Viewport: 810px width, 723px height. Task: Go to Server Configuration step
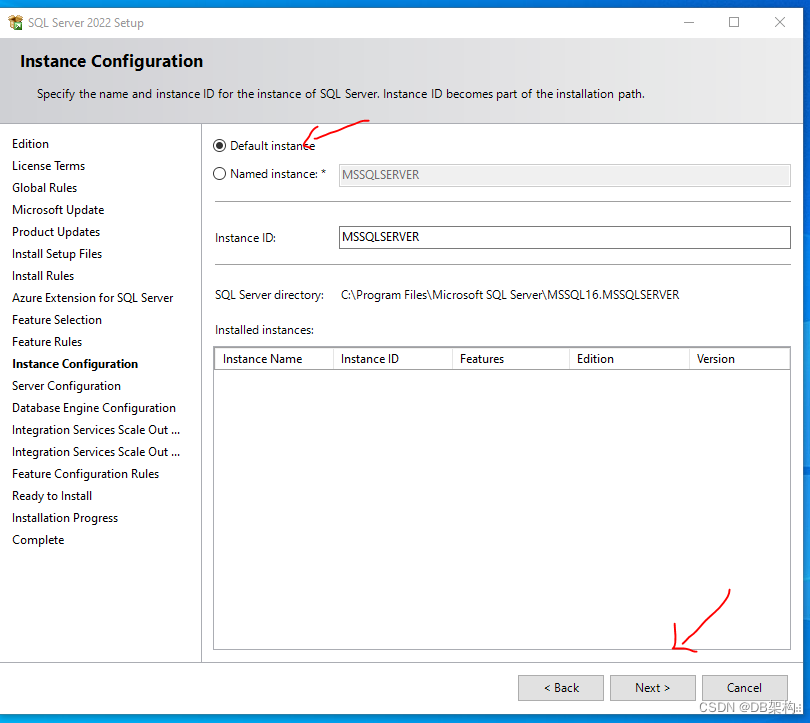coord(66,385)
